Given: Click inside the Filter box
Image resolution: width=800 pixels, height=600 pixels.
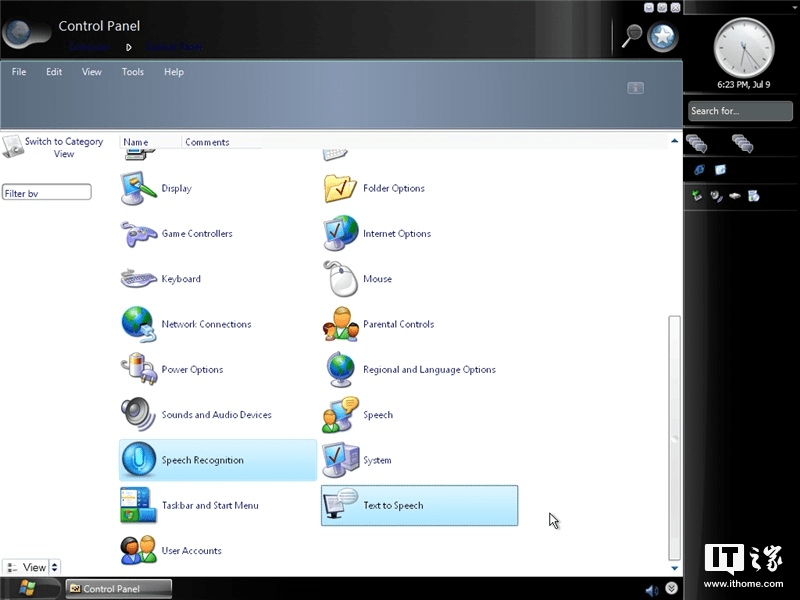Looking at the screenshot, I should [x=46, y=190].
